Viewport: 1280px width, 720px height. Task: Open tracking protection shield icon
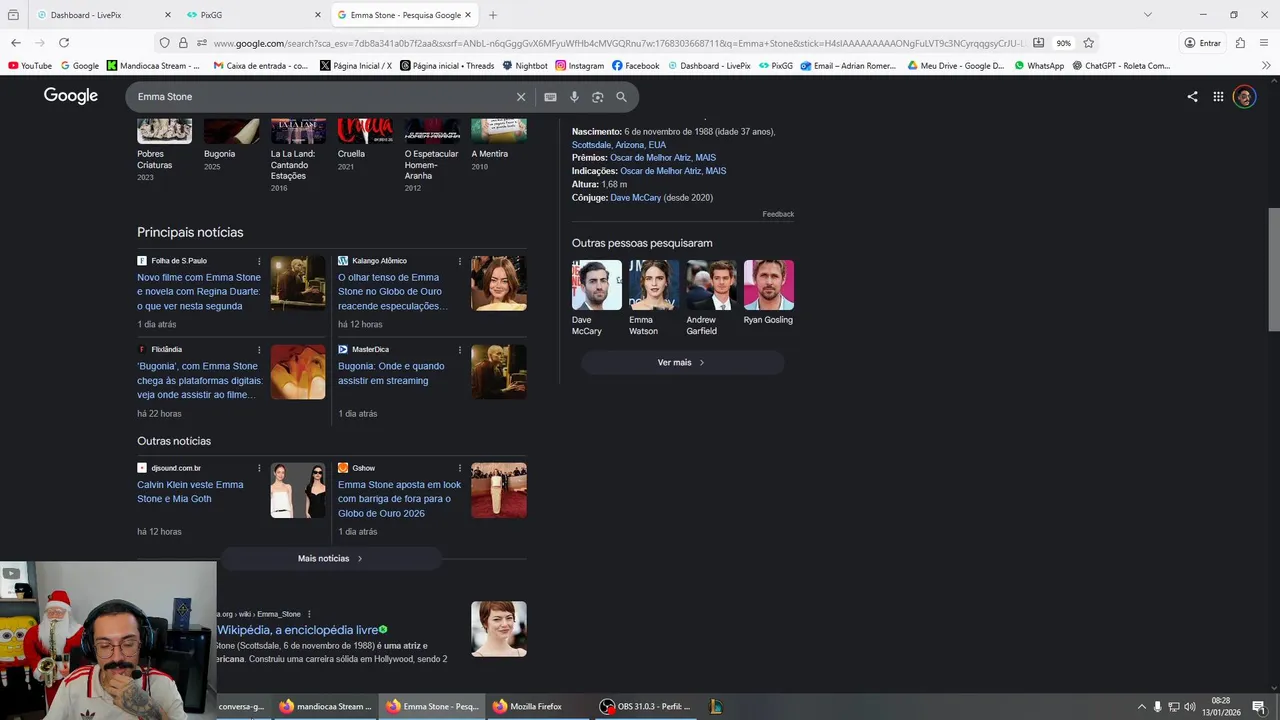click(165, 43)
